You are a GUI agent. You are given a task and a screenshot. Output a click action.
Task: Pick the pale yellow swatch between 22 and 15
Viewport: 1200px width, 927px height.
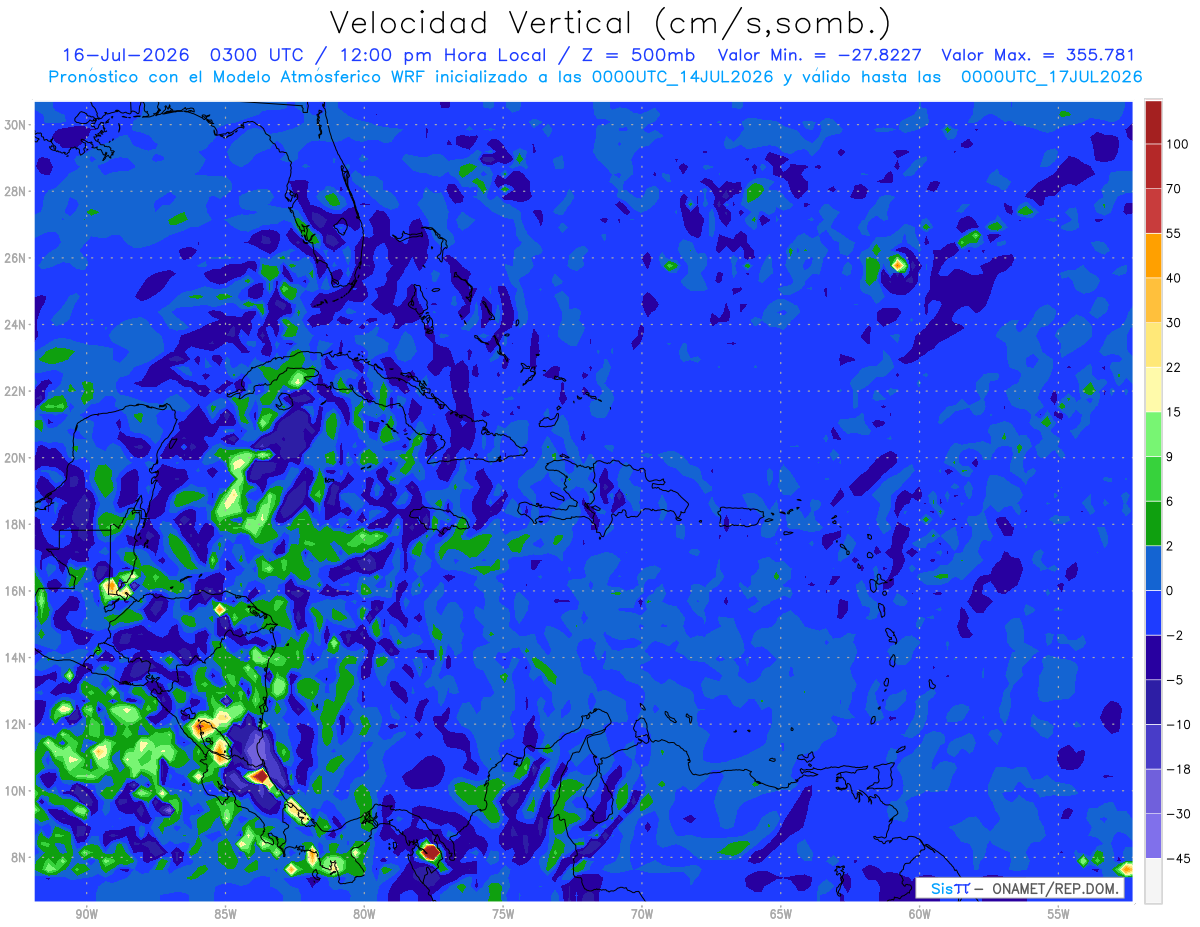(1152, 388)
